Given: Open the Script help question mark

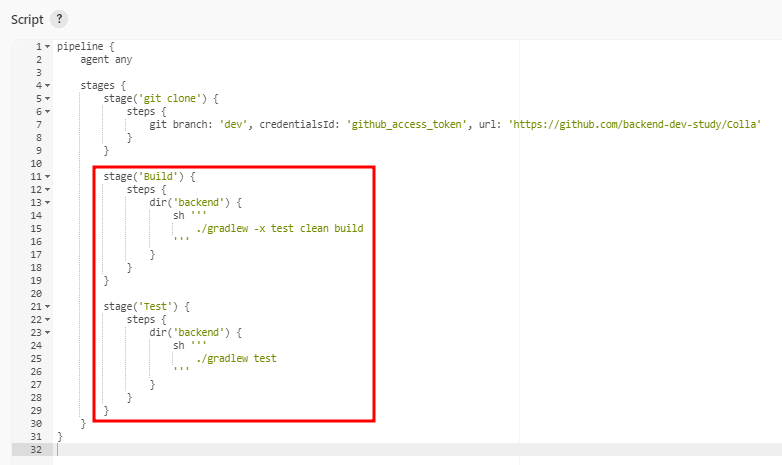Looking at the screenshot, I should point(59,19).
